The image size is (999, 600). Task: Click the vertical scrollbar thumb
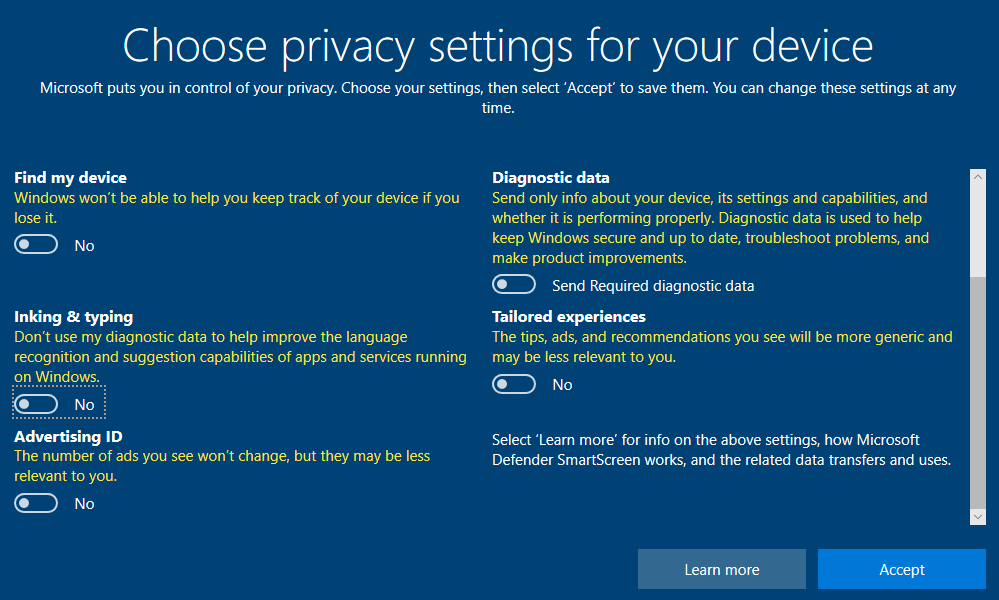[977, 390]
